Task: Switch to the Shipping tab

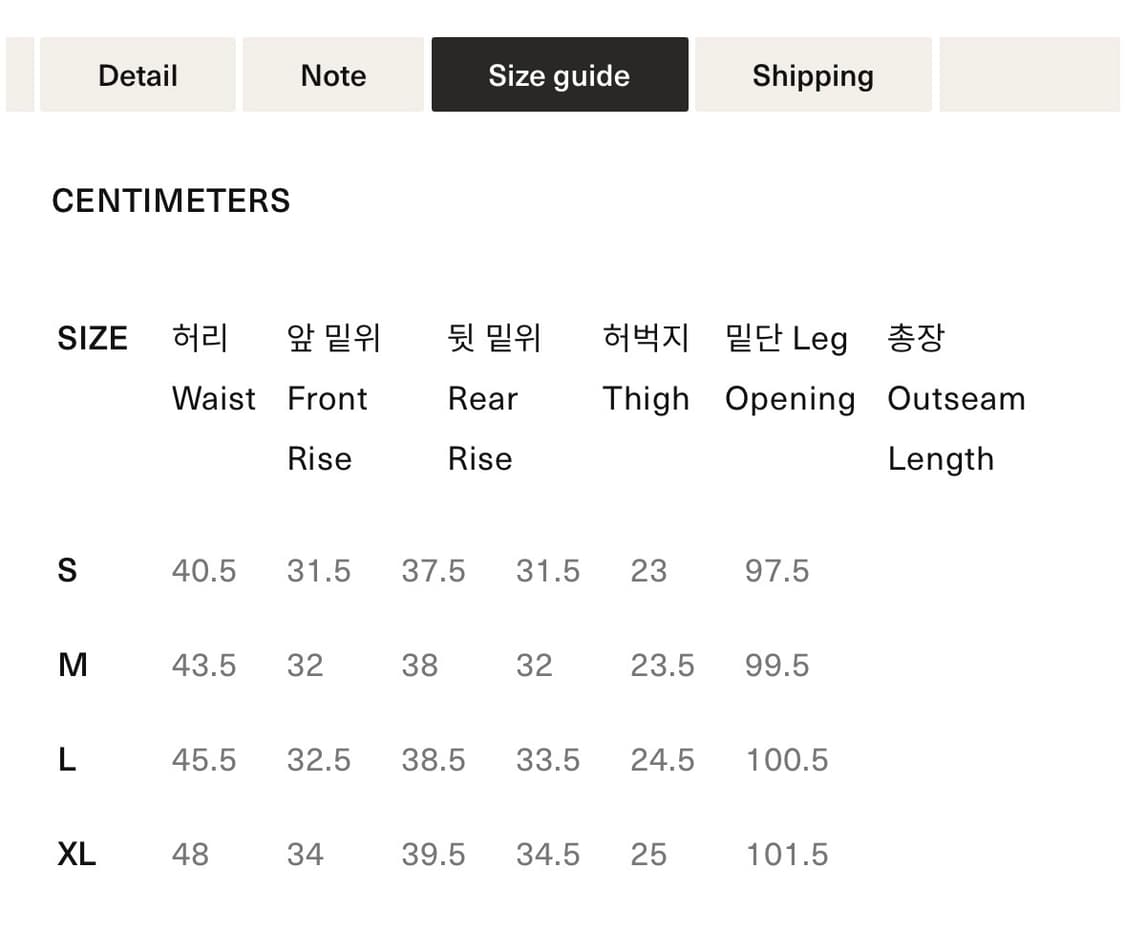Action: click(813, 74)
